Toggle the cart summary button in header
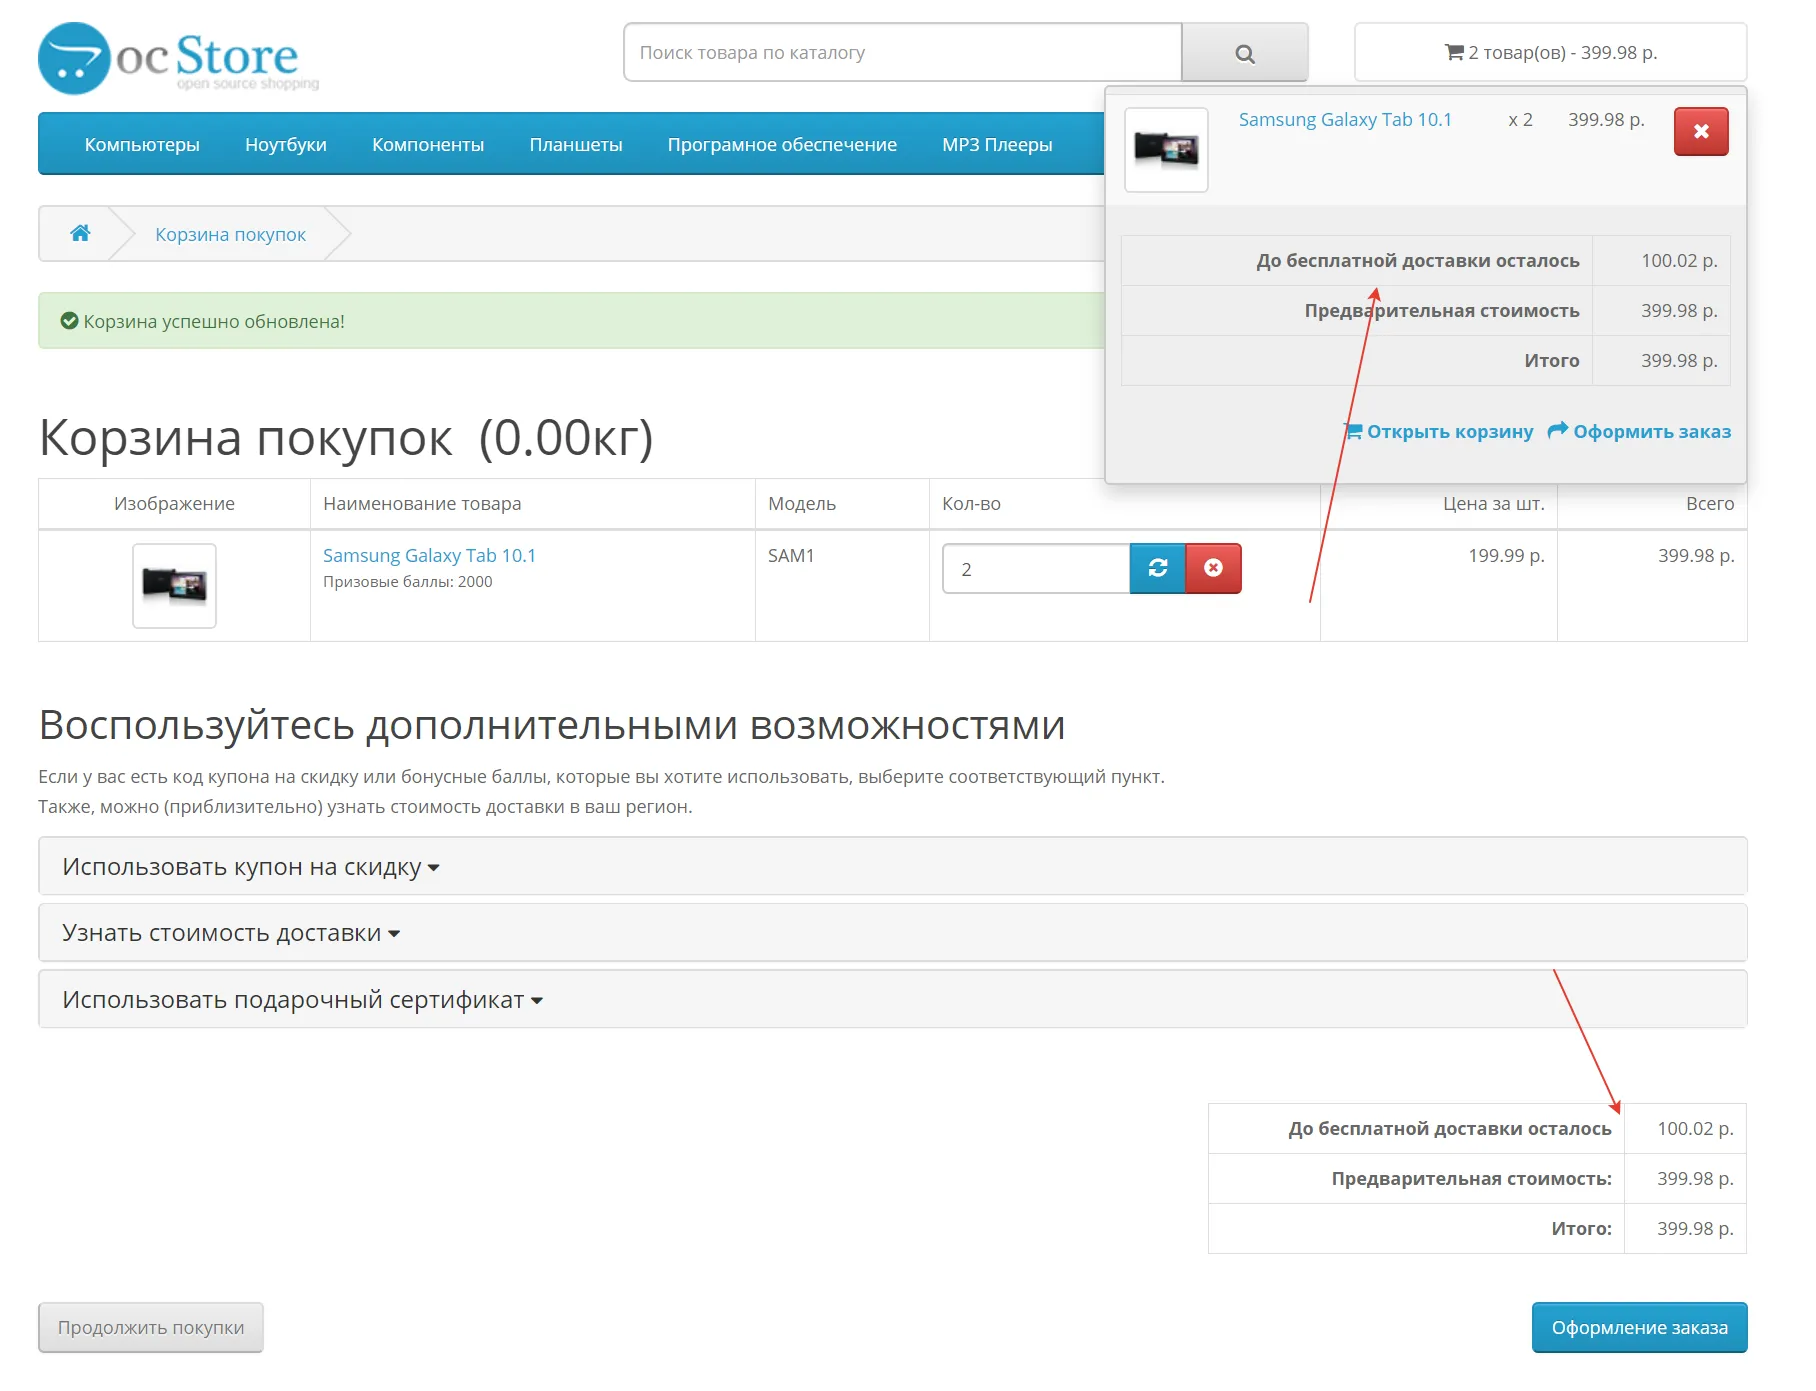 pyautogui.click(x=1550, y=53)
